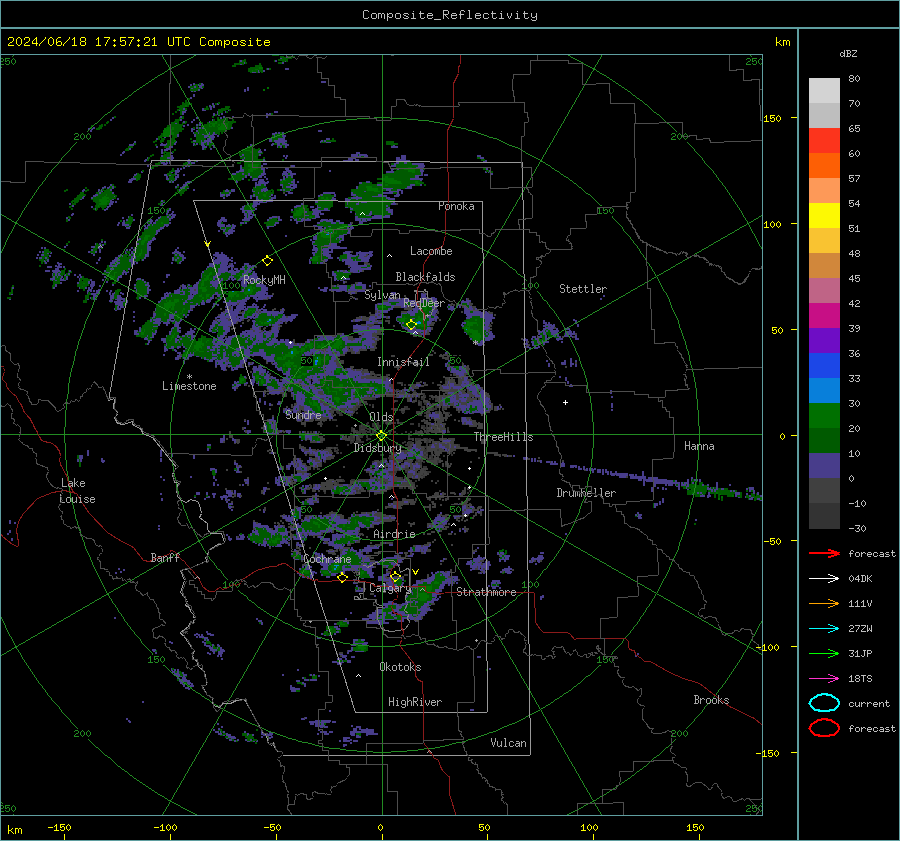Click the Strathmore label
This screenshot has width=900, height=841.
pos(487,592)
